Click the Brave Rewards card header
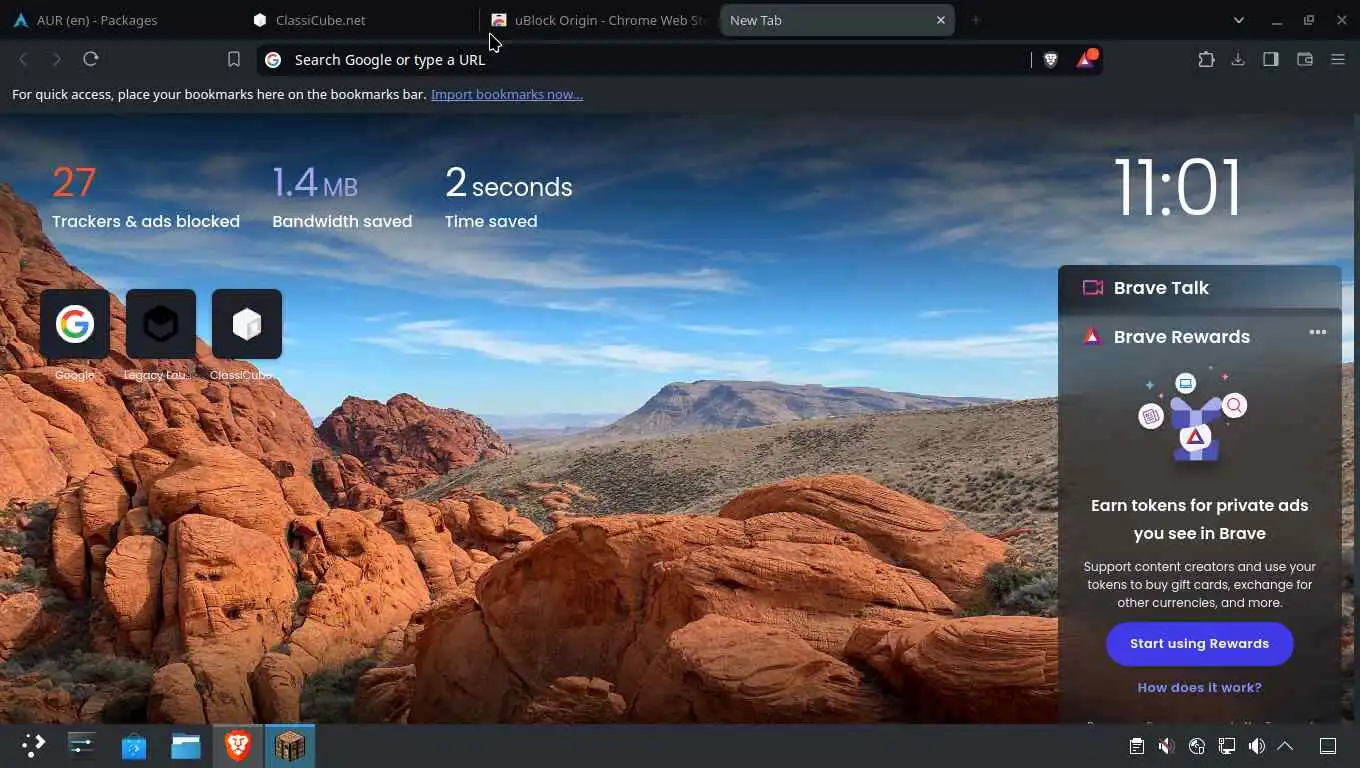 coord(1181,337)
